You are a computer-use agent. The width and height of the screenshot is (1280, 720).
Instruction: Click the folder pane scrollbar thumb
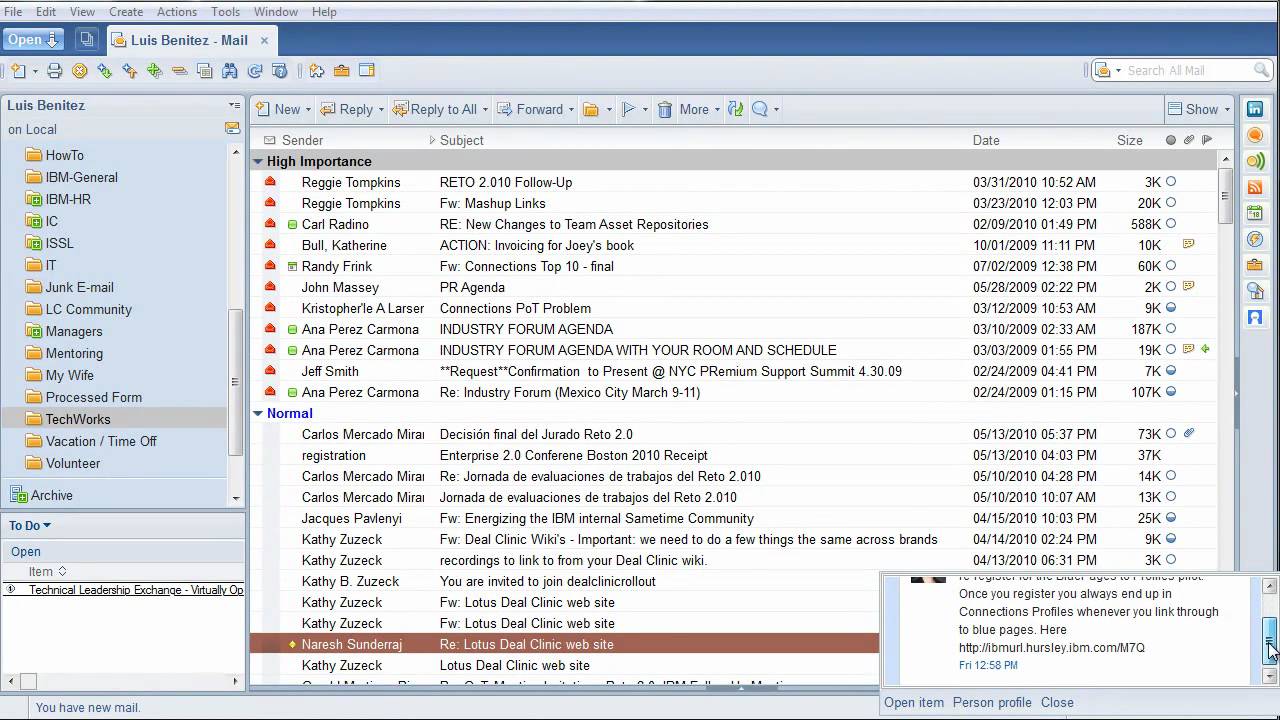236,380
